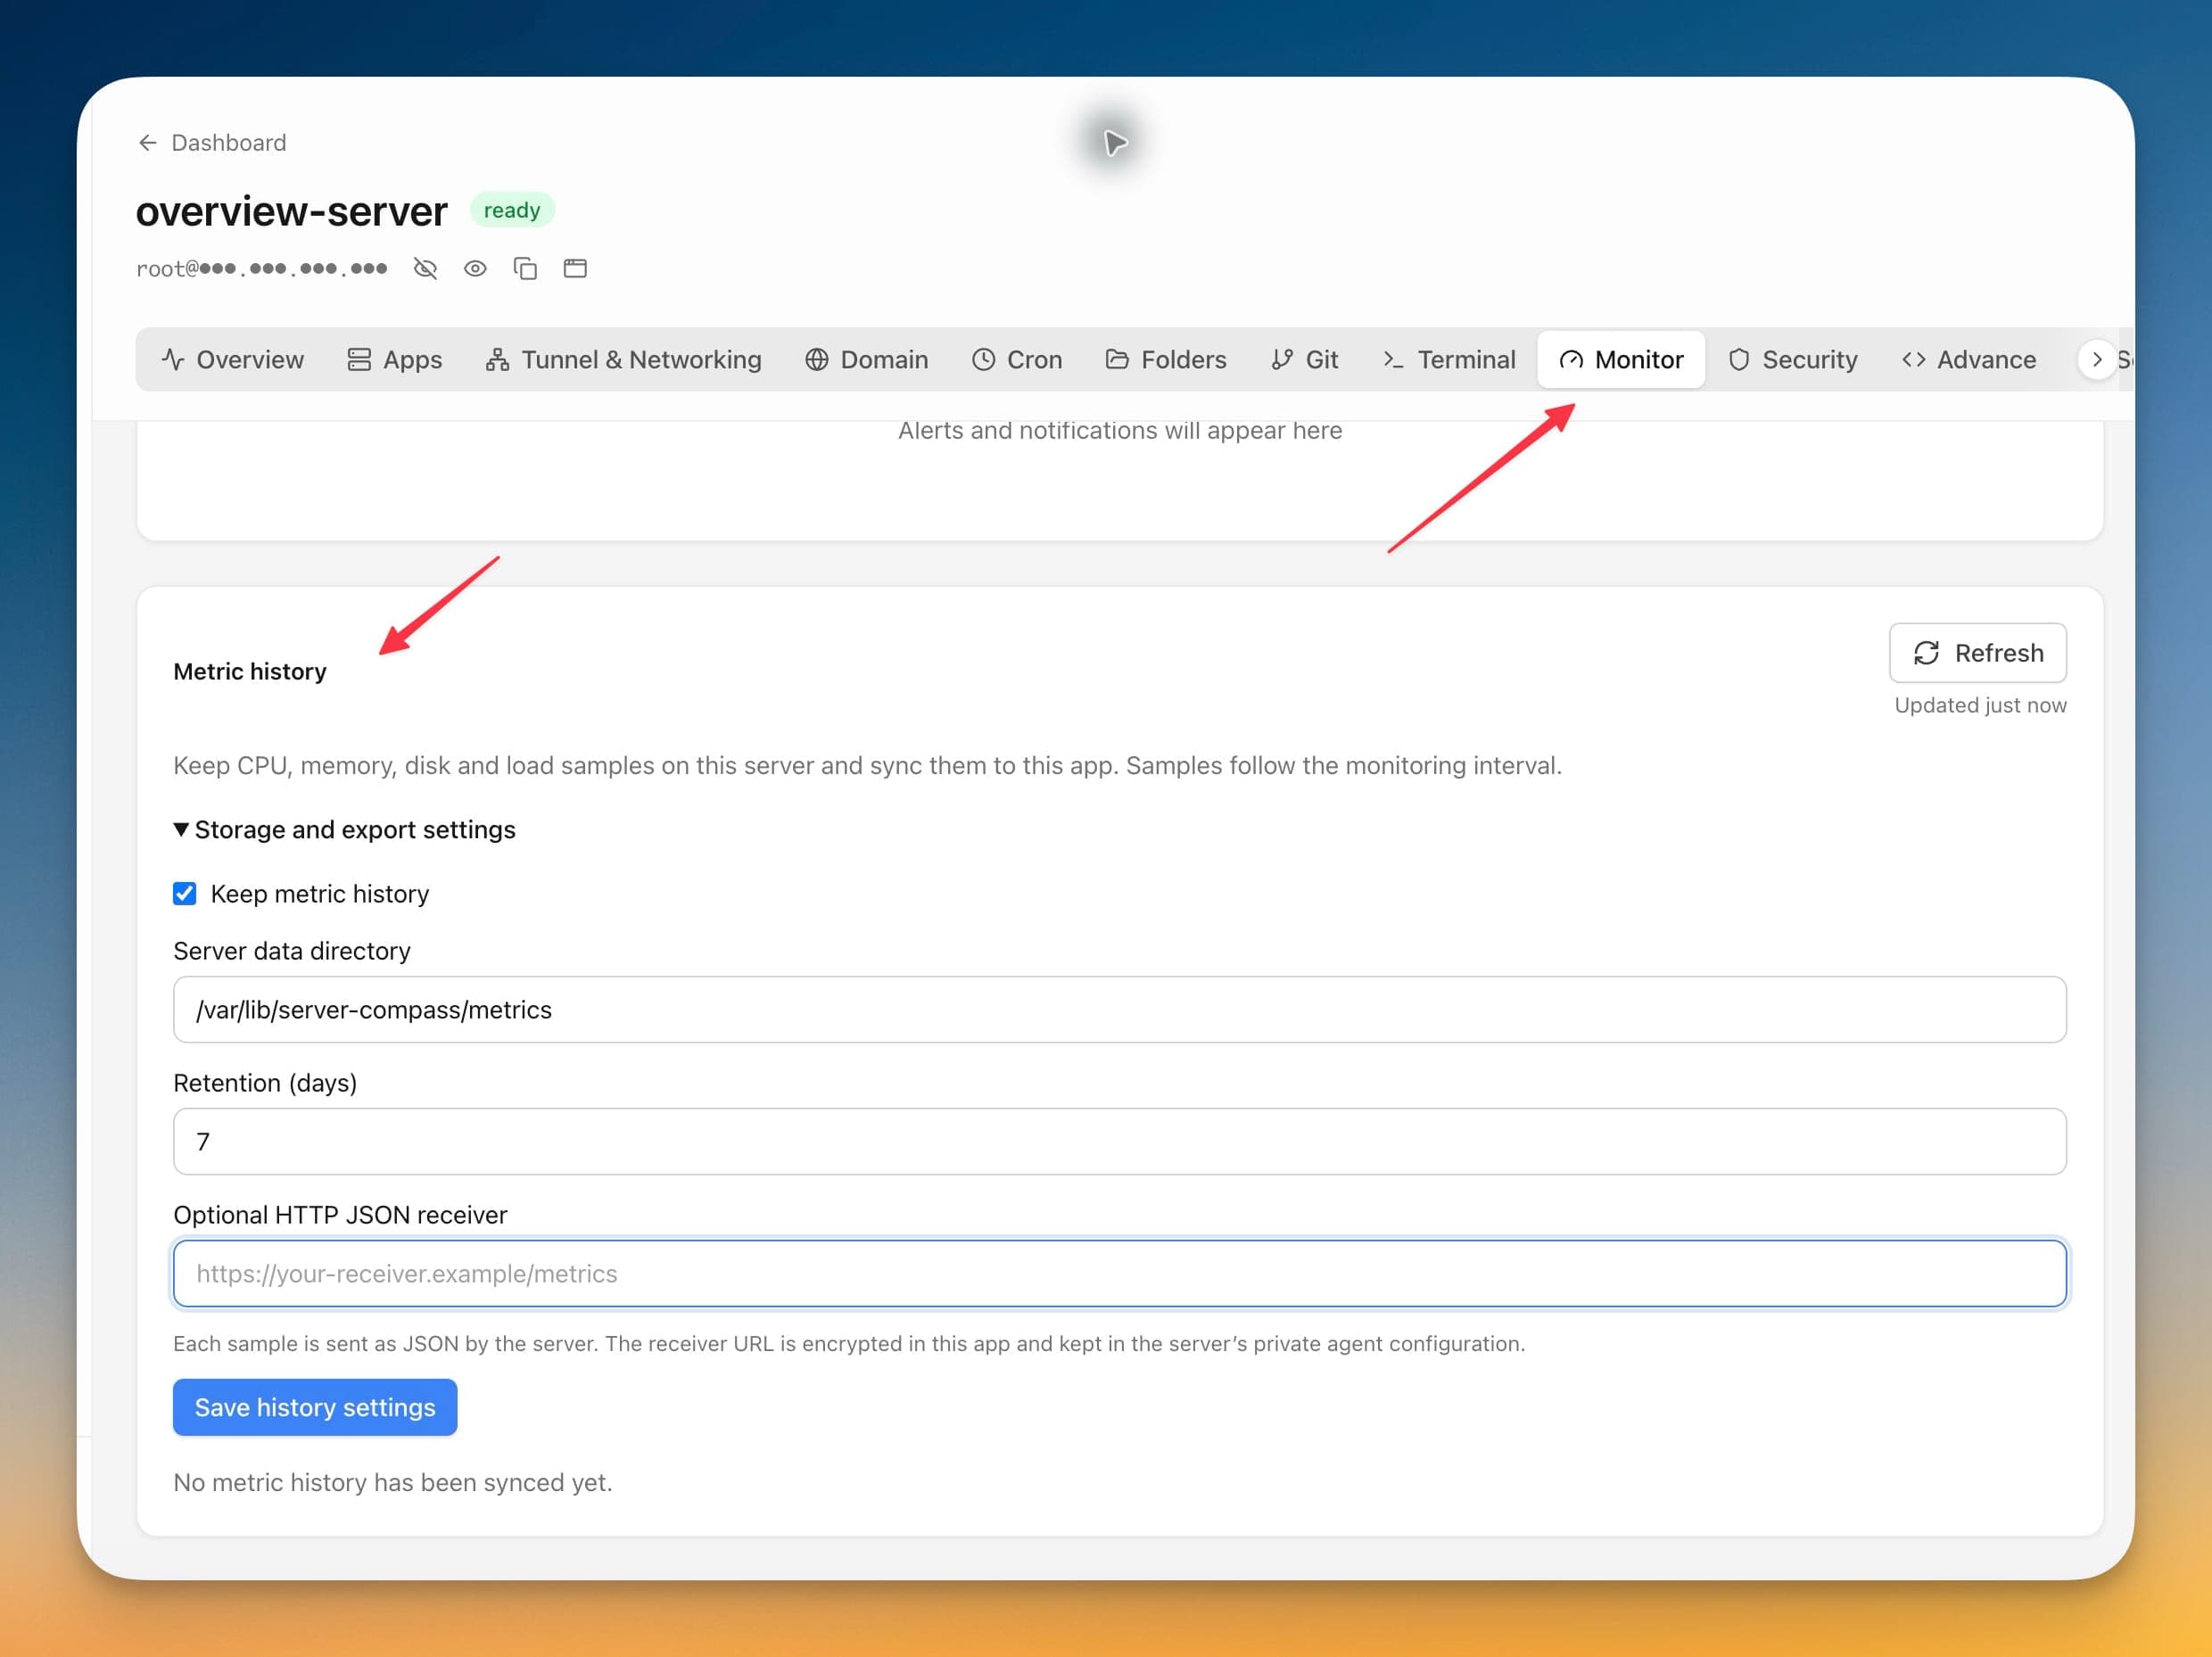
Task: Hide the IP address with the crossed-eye icon
Action: [425, 268]
